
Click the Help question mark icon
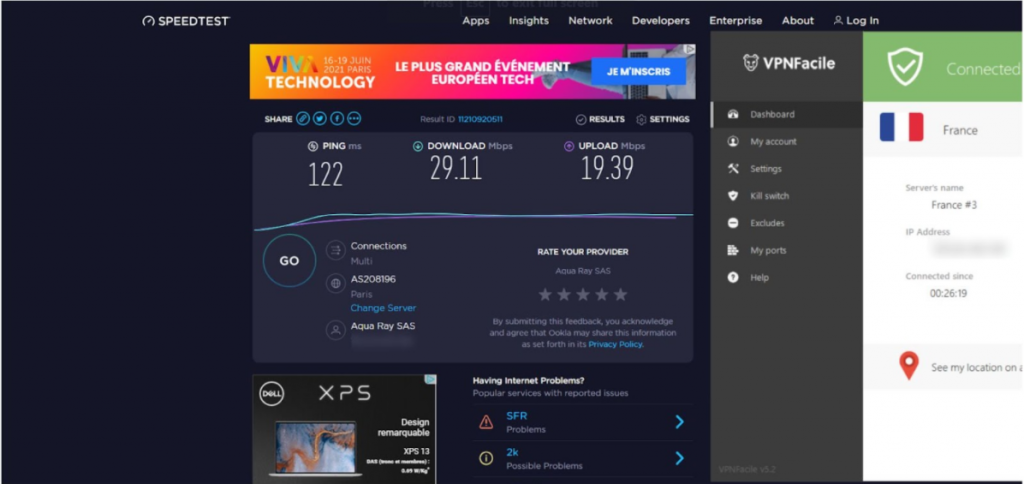tap(733, 278)
